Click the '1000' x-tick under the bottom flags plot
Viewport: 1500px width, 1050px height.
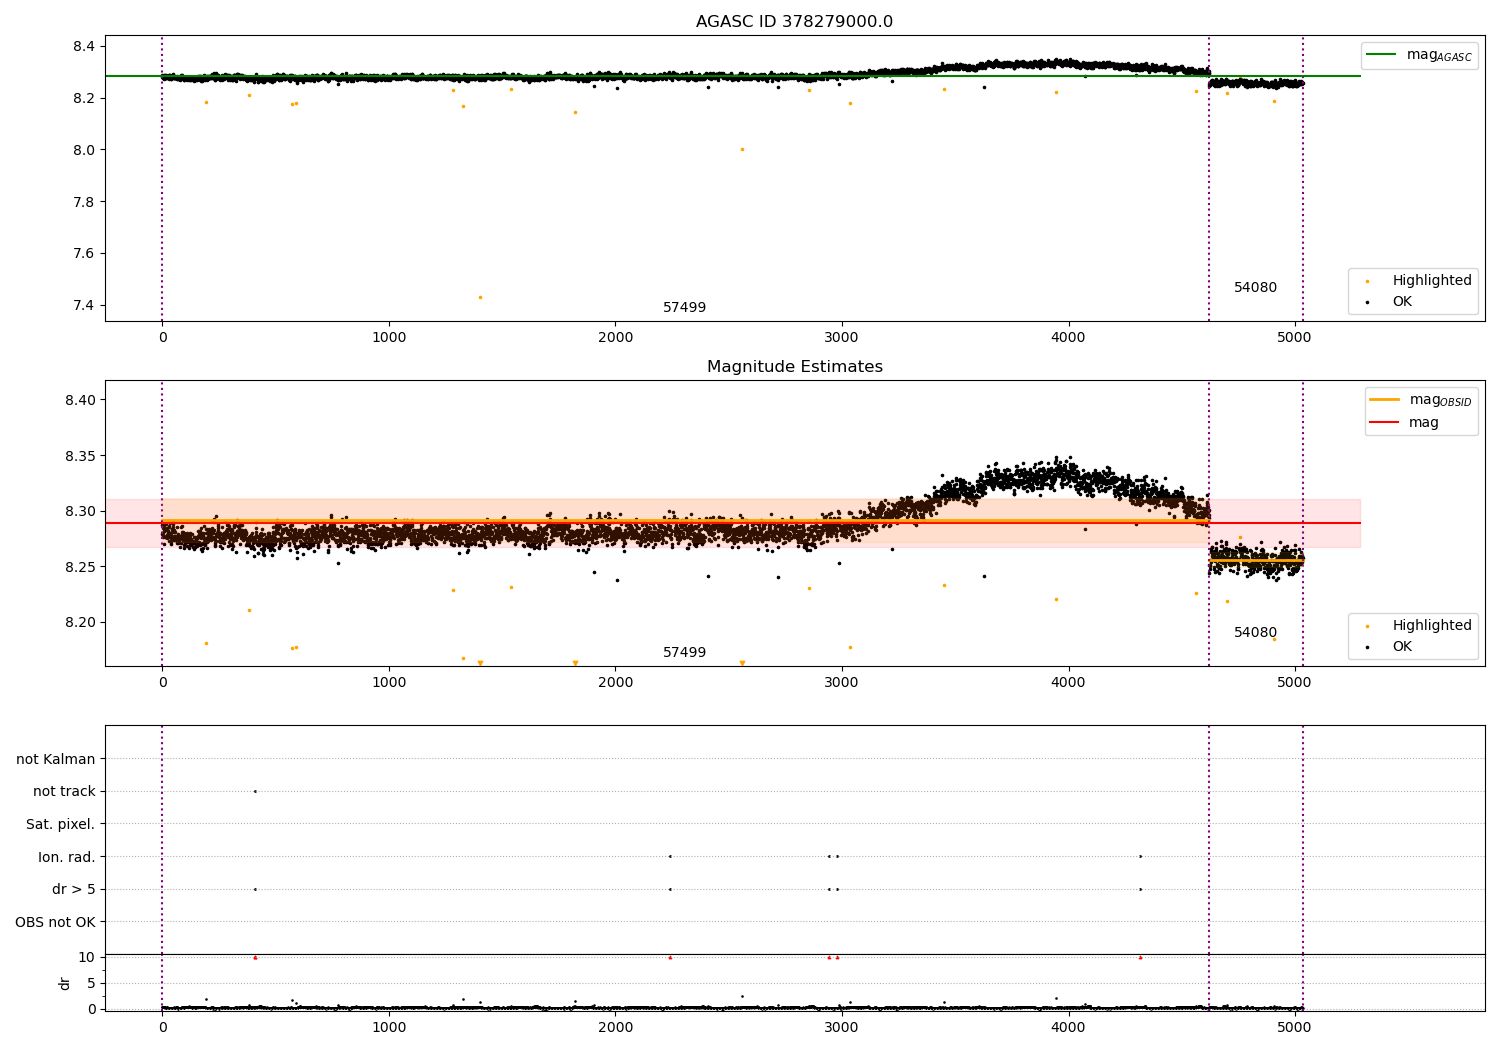[389, 1028]
